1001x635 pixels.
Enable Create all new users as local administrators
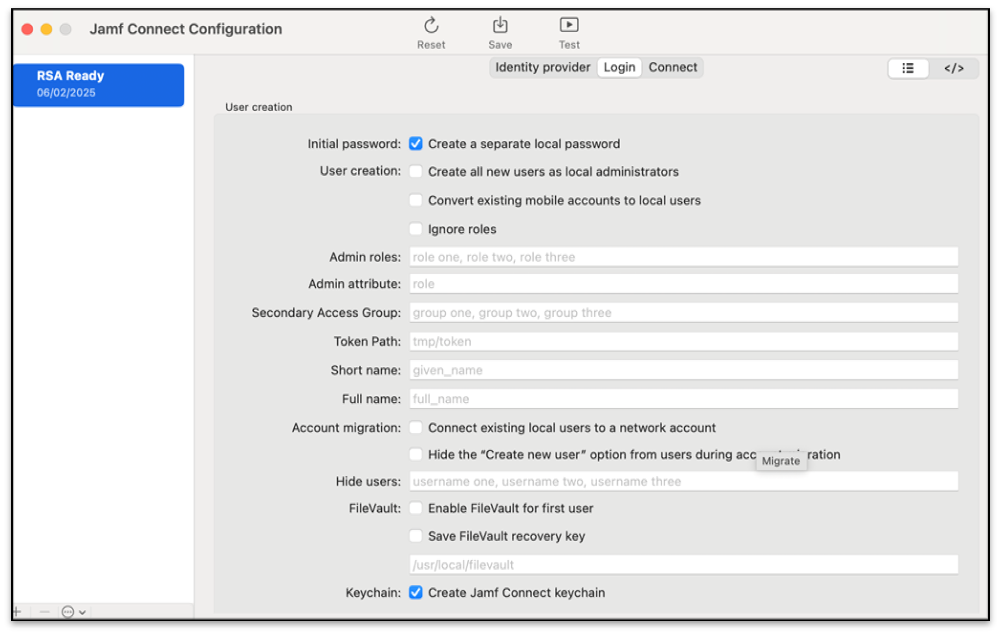click(416, 172)
